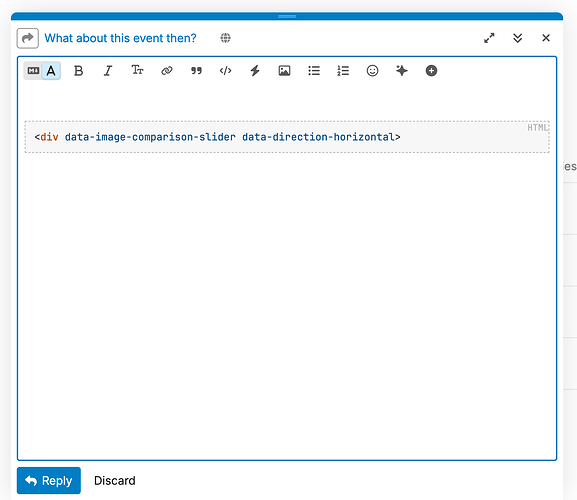577x500 pixels.
Task: Switch editor to rich text mode
Action: coord(51,71)
